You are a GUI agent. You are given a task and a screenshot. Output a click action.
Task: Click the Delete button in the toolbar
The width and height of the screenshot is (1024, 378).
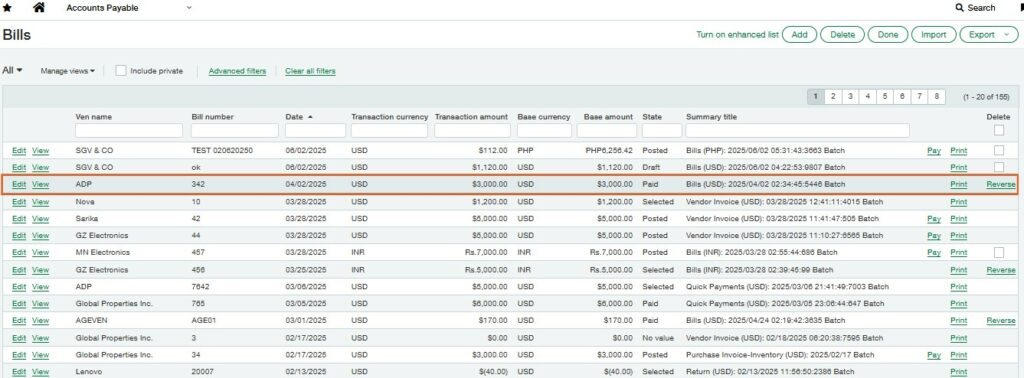tap(842, 35)
